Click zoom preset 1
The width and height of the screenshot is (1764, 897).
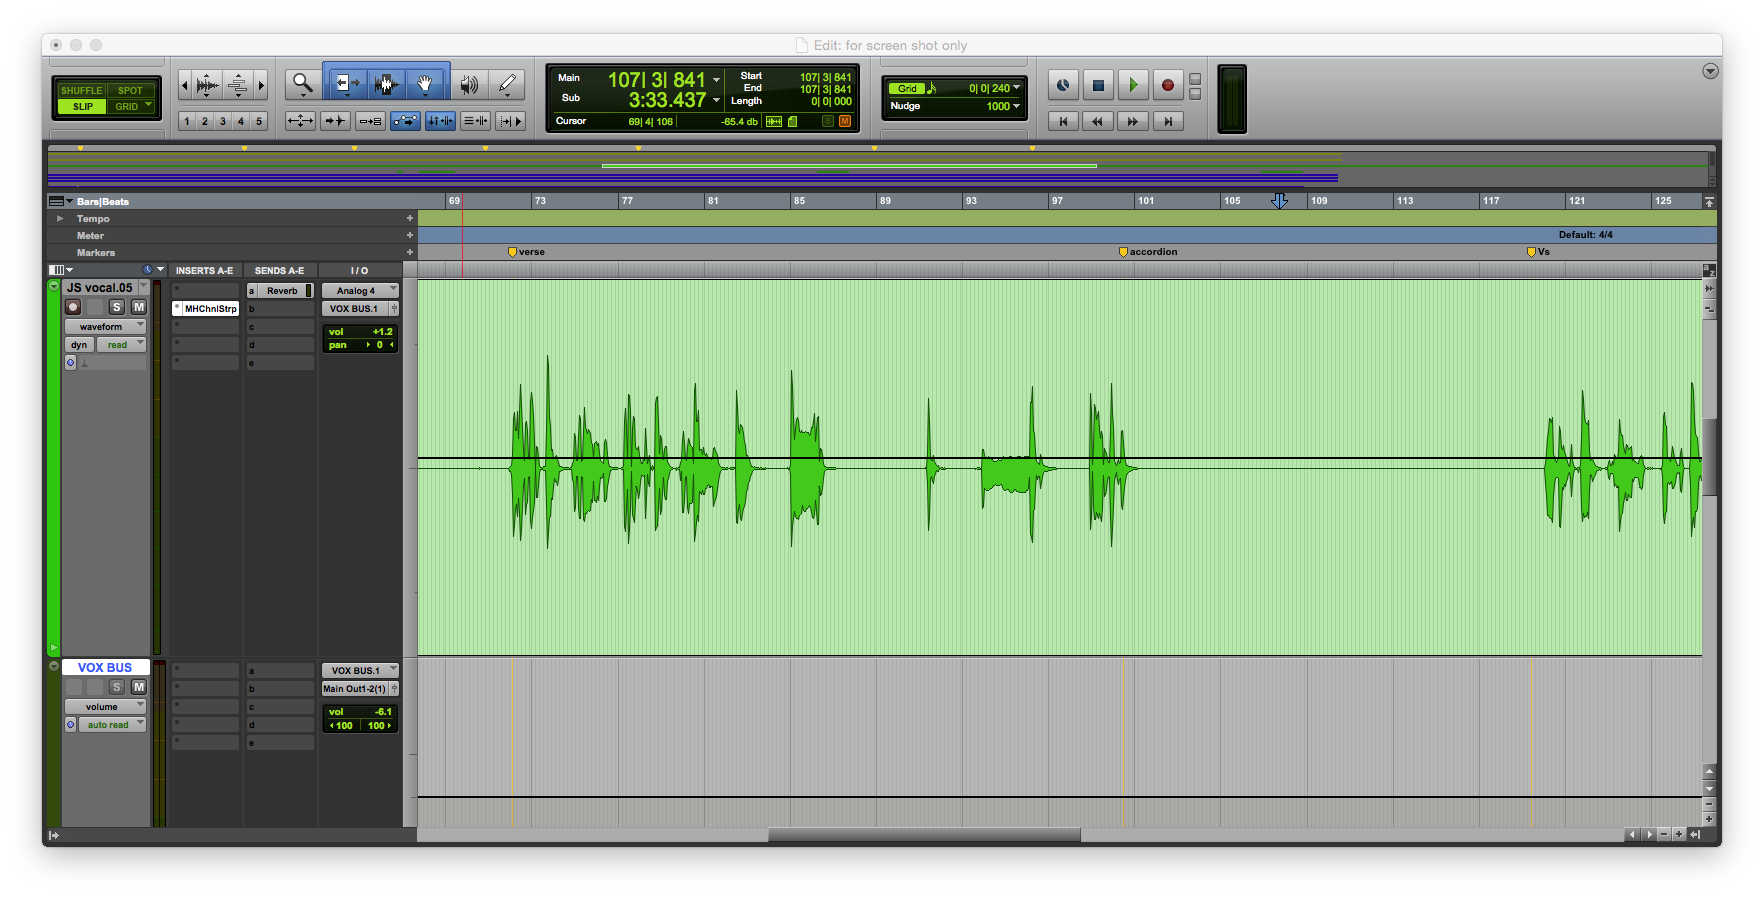[187, 121]
